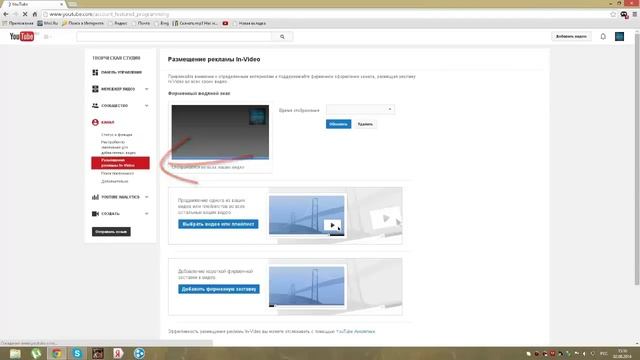Click the branded watermark preview thumbnail
Image resolution: width=640 pixels, height=360 pixels.
point(220,132)
